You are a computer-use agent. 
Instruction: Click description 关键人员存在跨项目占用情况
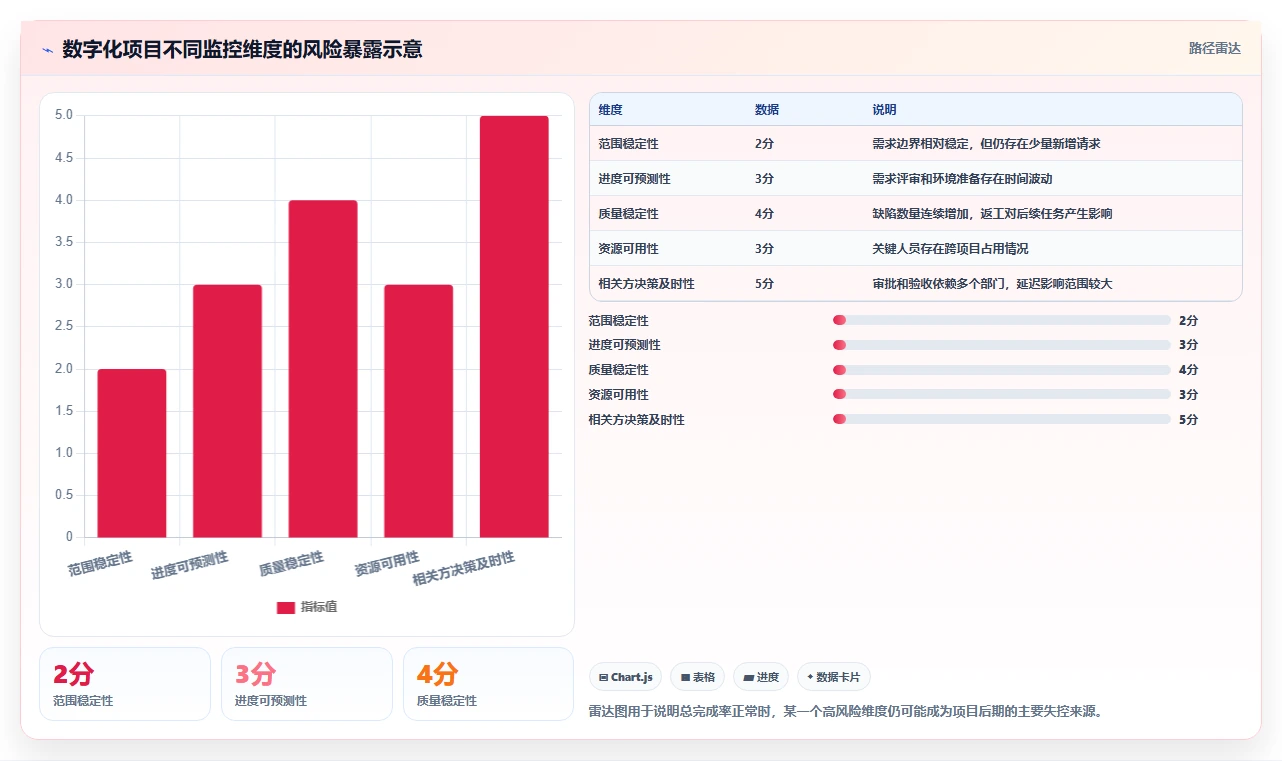pyautogui.click(x=950, y=249)
